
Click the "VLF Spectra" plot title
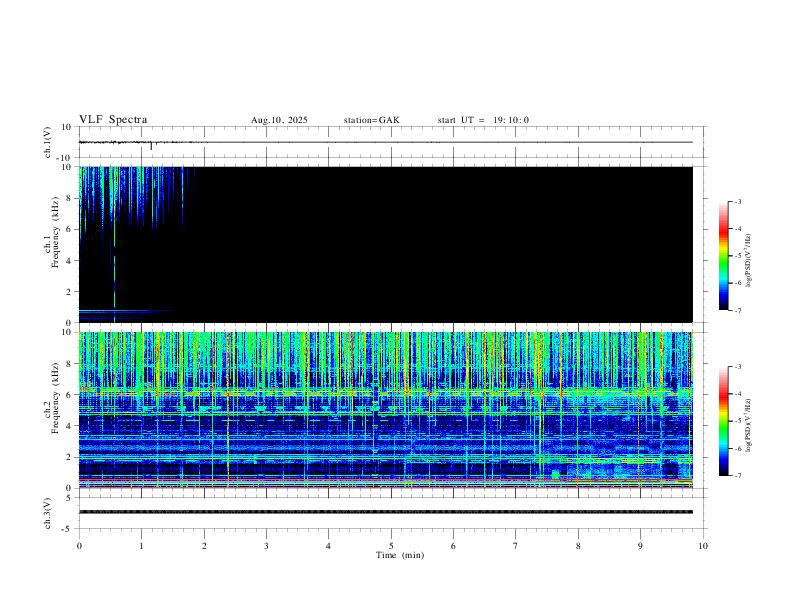click(x=113, y=120)
